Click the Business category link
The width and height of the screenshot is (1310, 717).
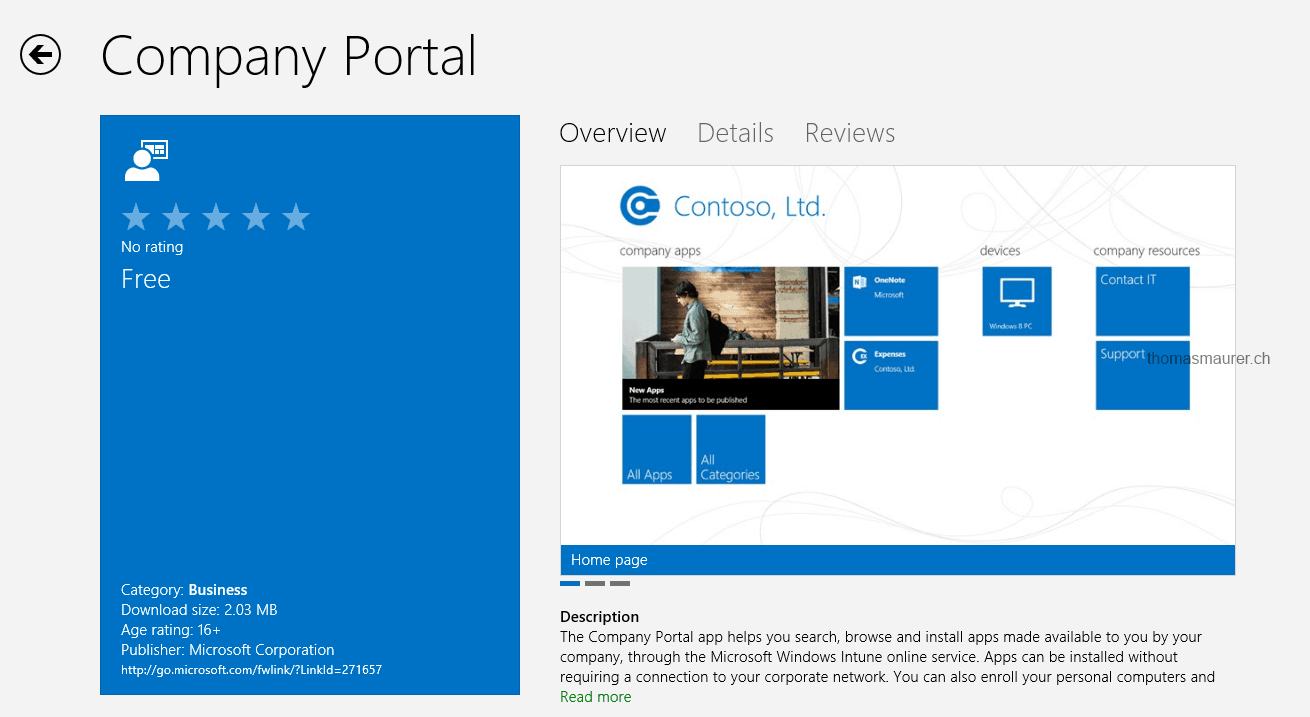click(x=218, y=590)
